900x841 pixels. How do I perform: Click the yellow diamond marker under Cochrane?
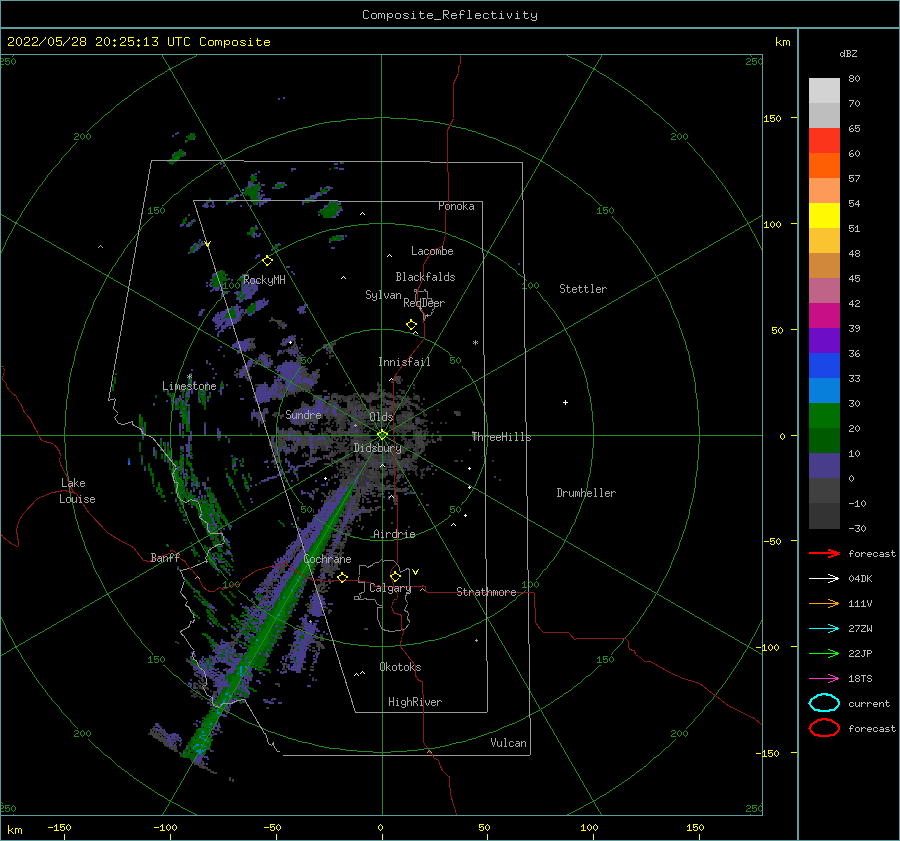click(342, 577)
